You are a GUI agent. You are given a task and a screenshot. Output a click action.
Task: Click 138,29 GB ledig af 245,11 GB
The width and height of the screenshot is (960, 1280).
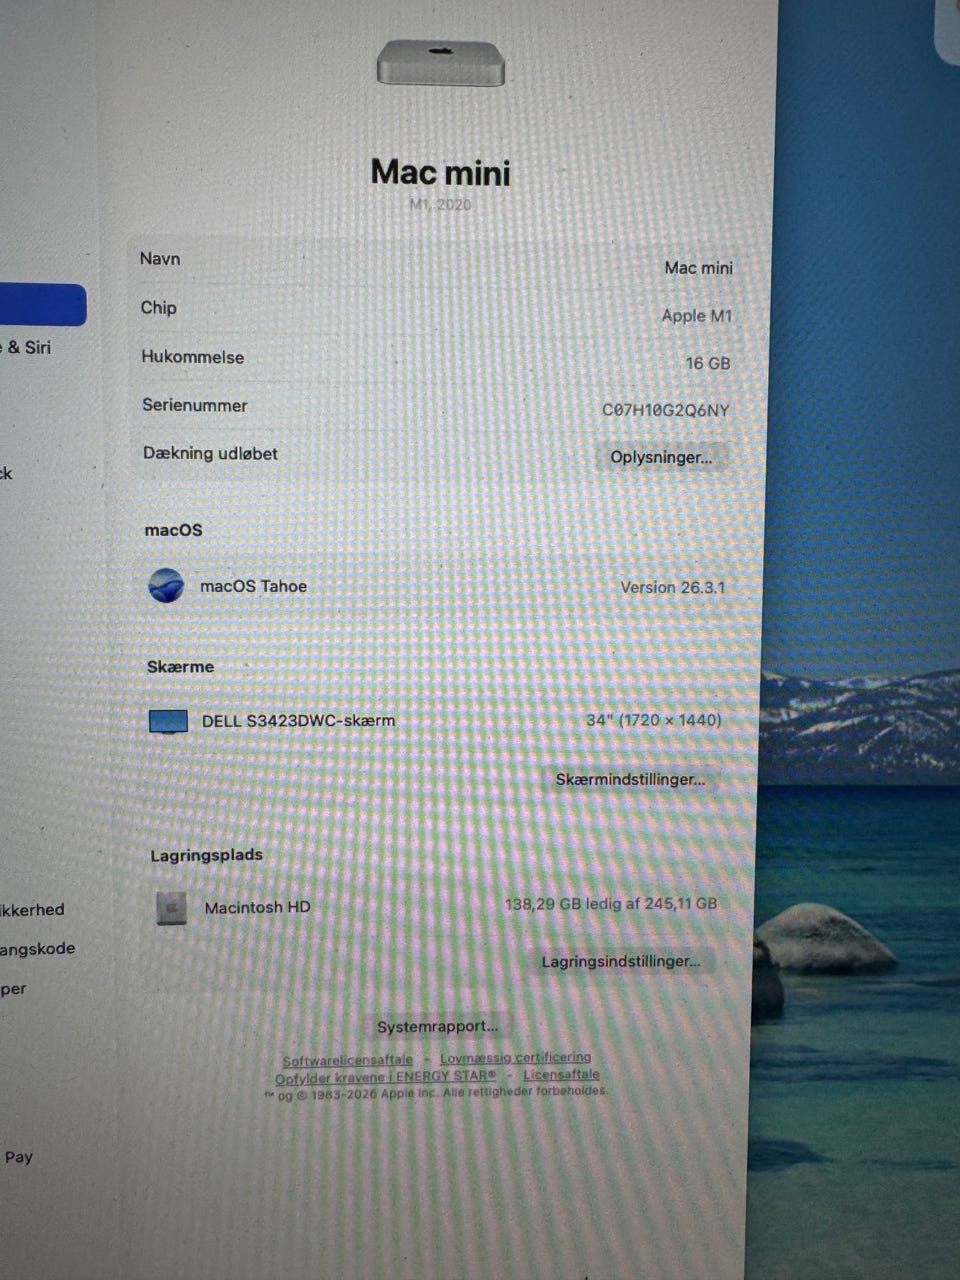click(610, 903)
